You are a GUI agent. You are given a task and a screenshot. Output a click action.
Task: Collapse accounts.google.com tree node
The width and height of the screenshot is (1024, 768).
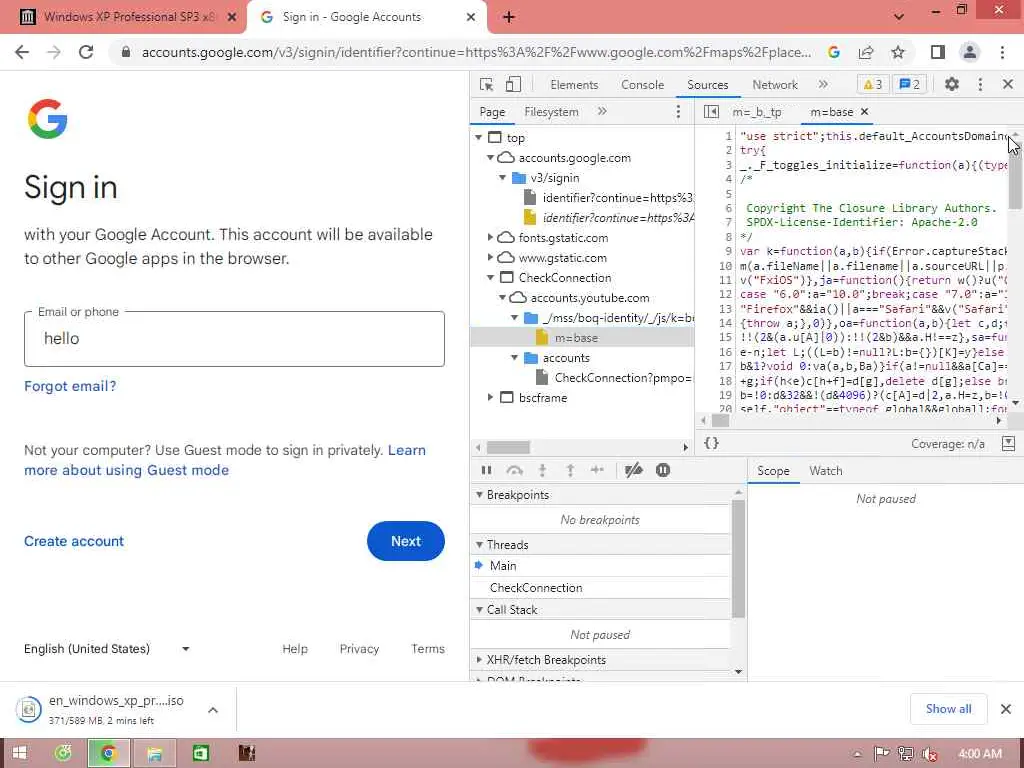pos(490,158)
